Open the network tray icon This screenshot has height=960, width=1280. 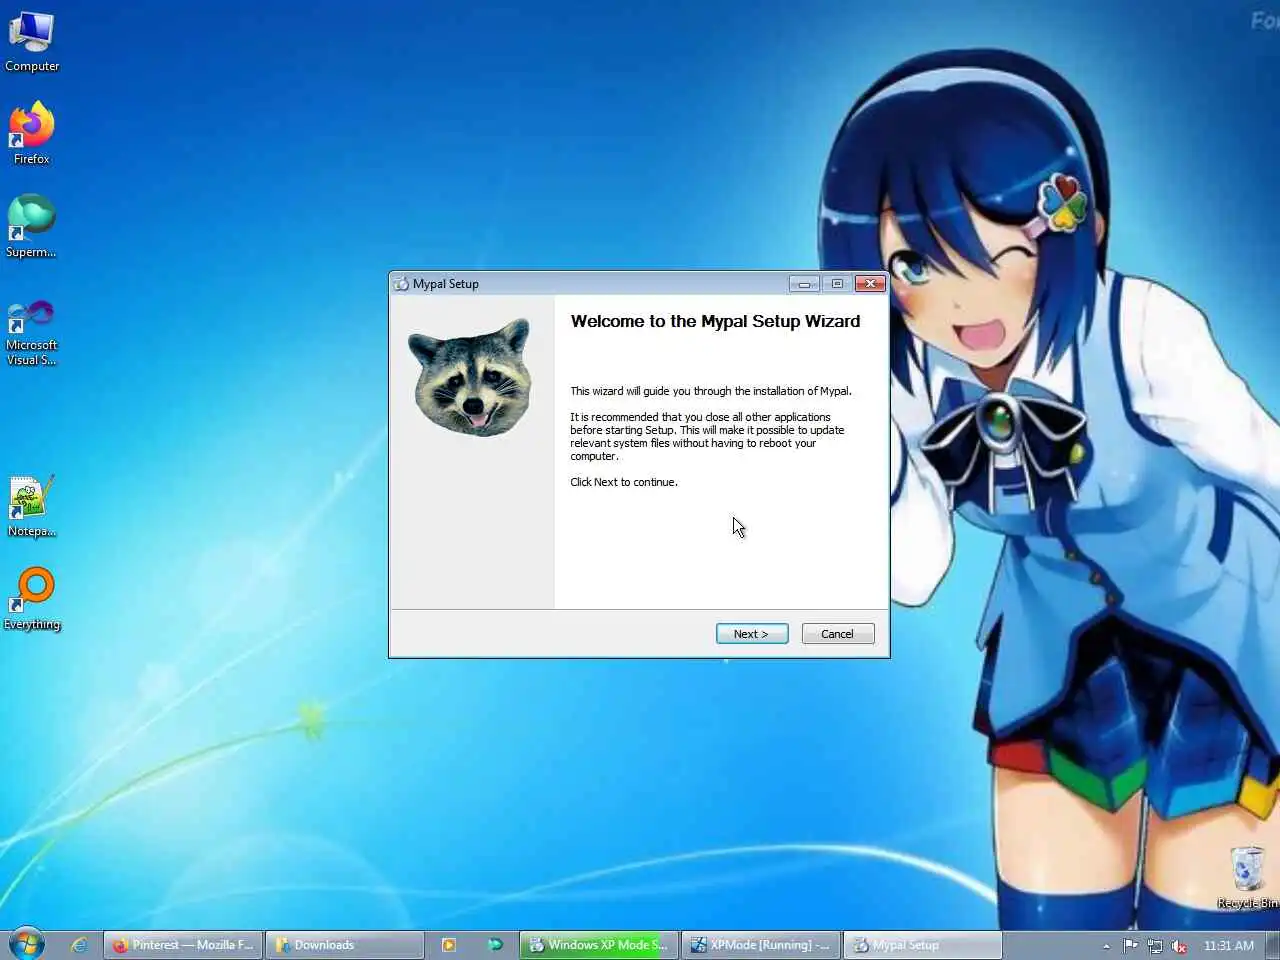point(1155,946)
